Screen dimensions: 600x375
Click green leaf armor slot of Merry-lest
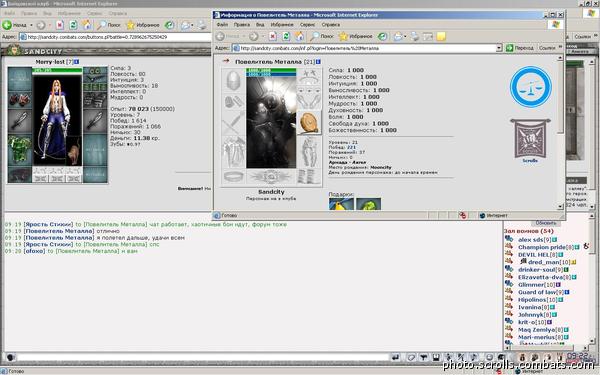click(x=20, y=149)
